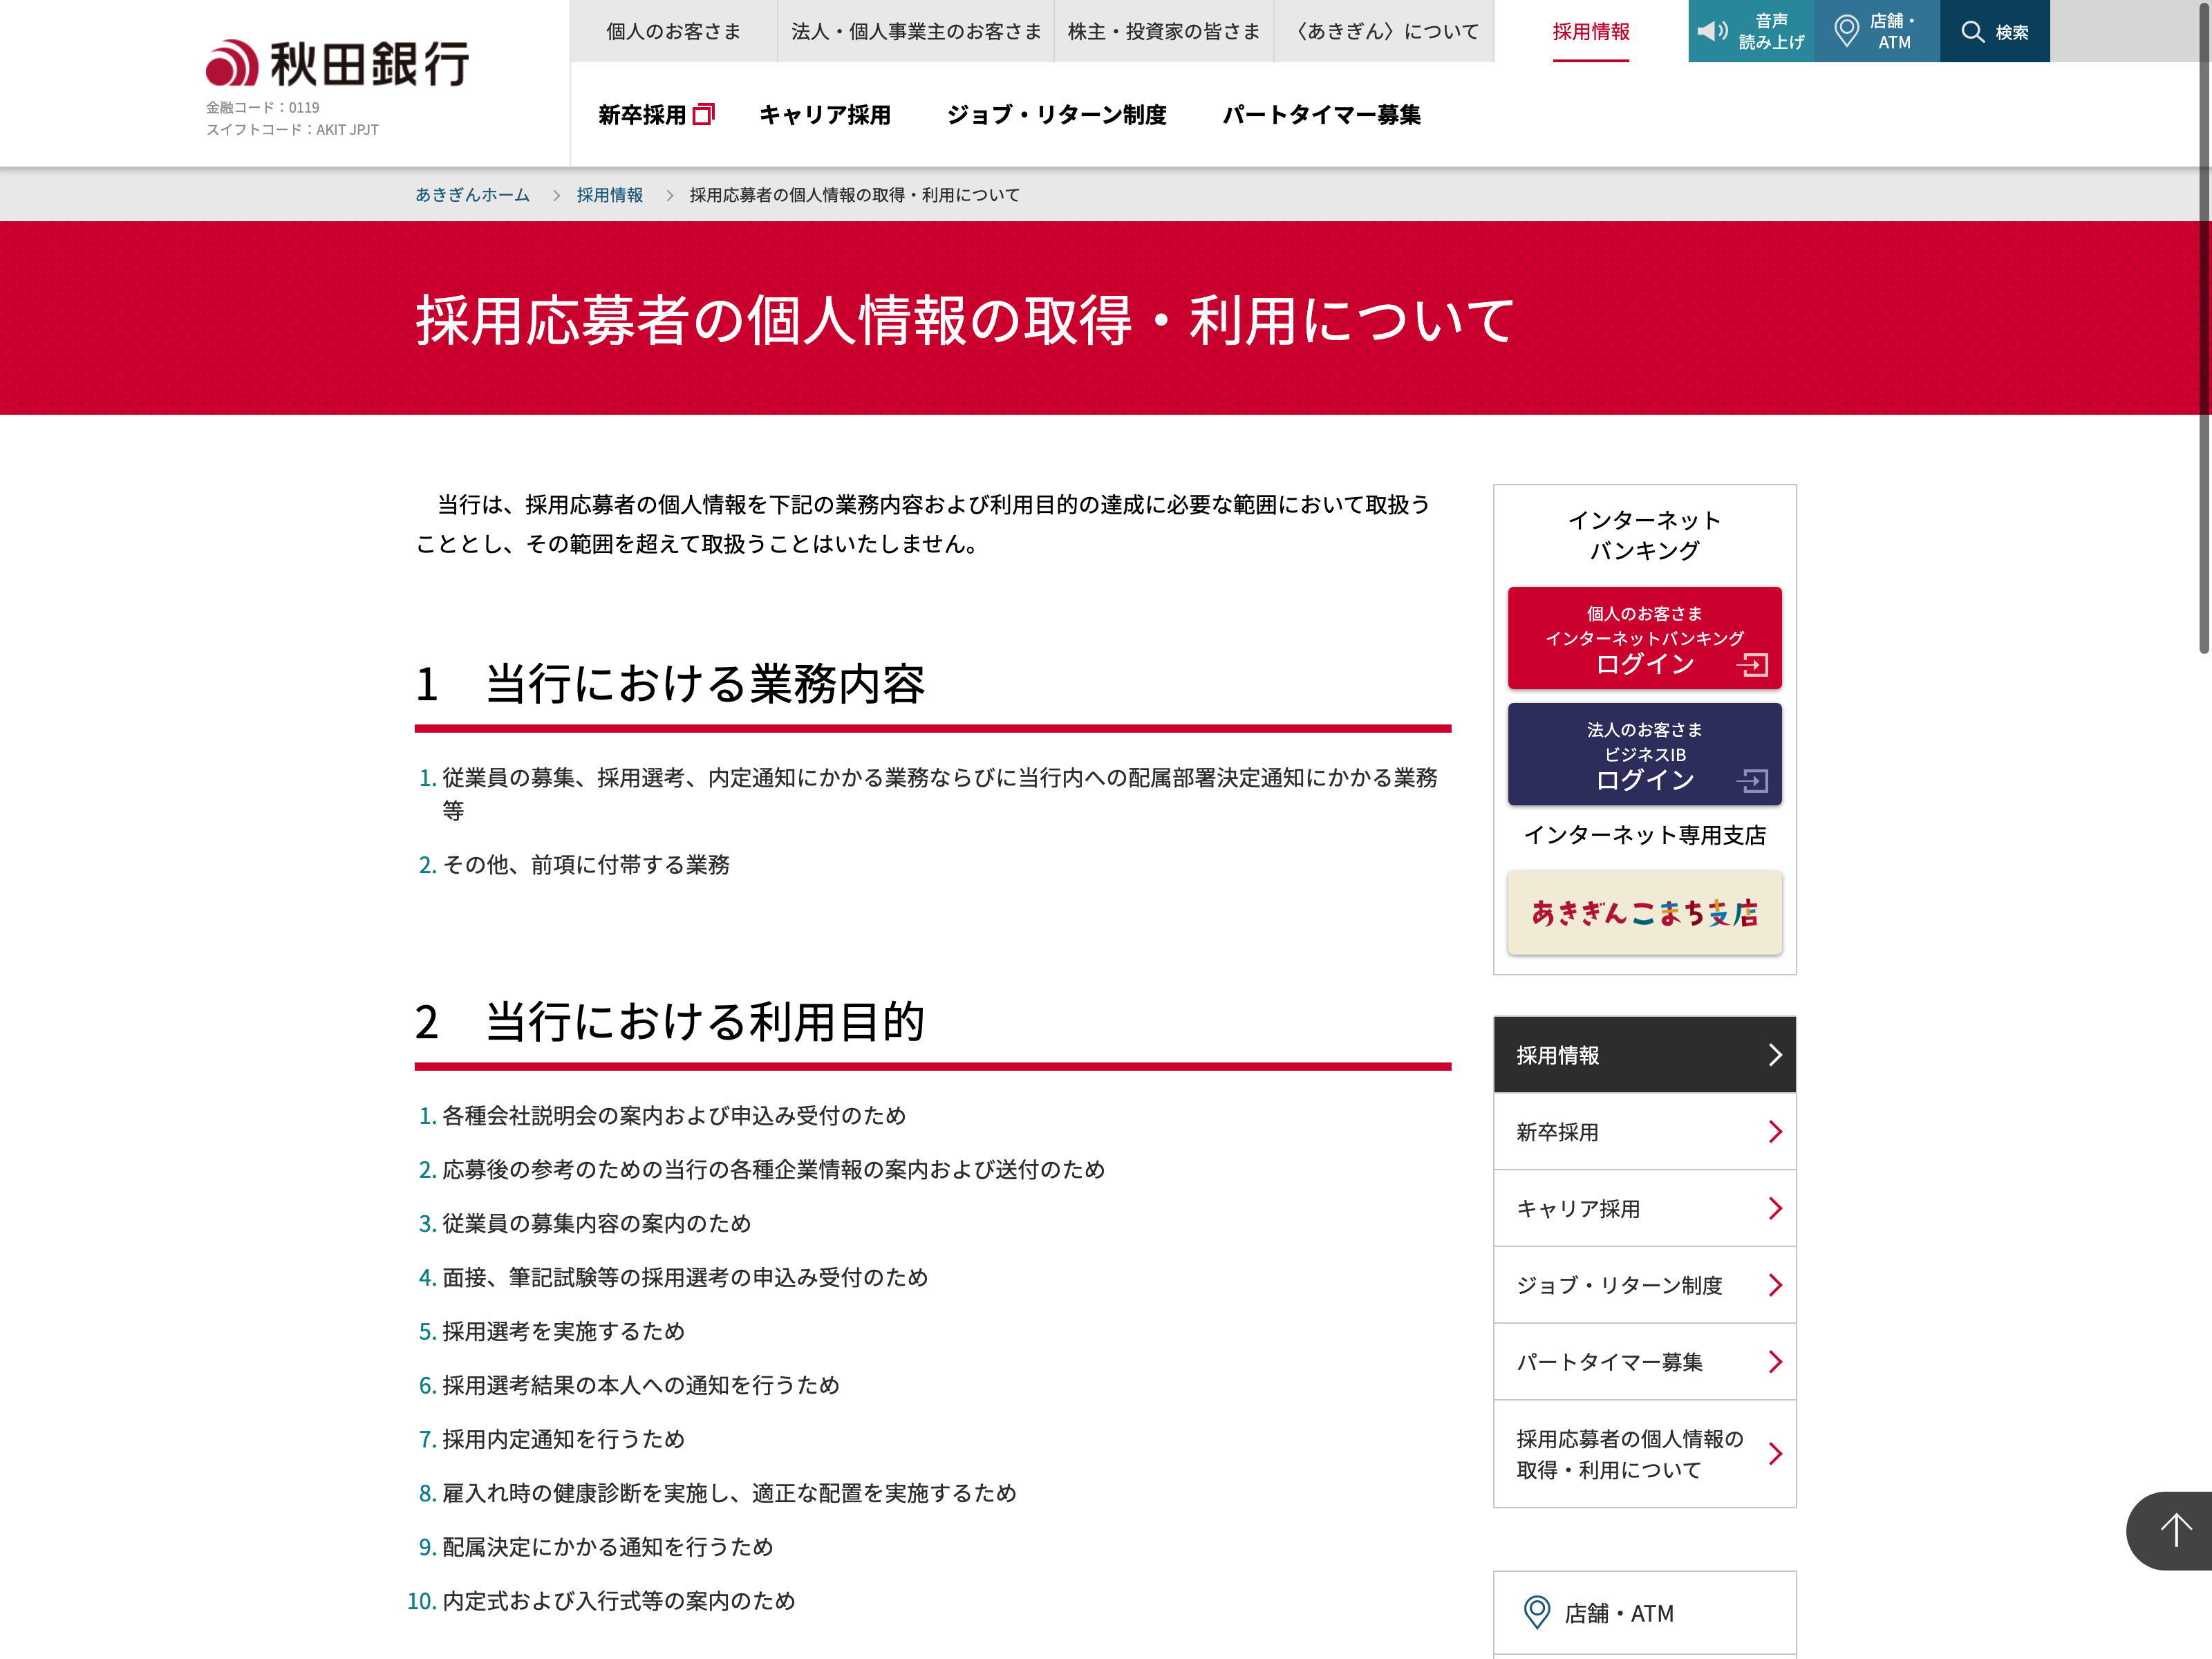This screenshot has width=2212, height=1659.
Task: Go to あきぎんホーム breadcrumb link
Action: (x=472, y=195)
